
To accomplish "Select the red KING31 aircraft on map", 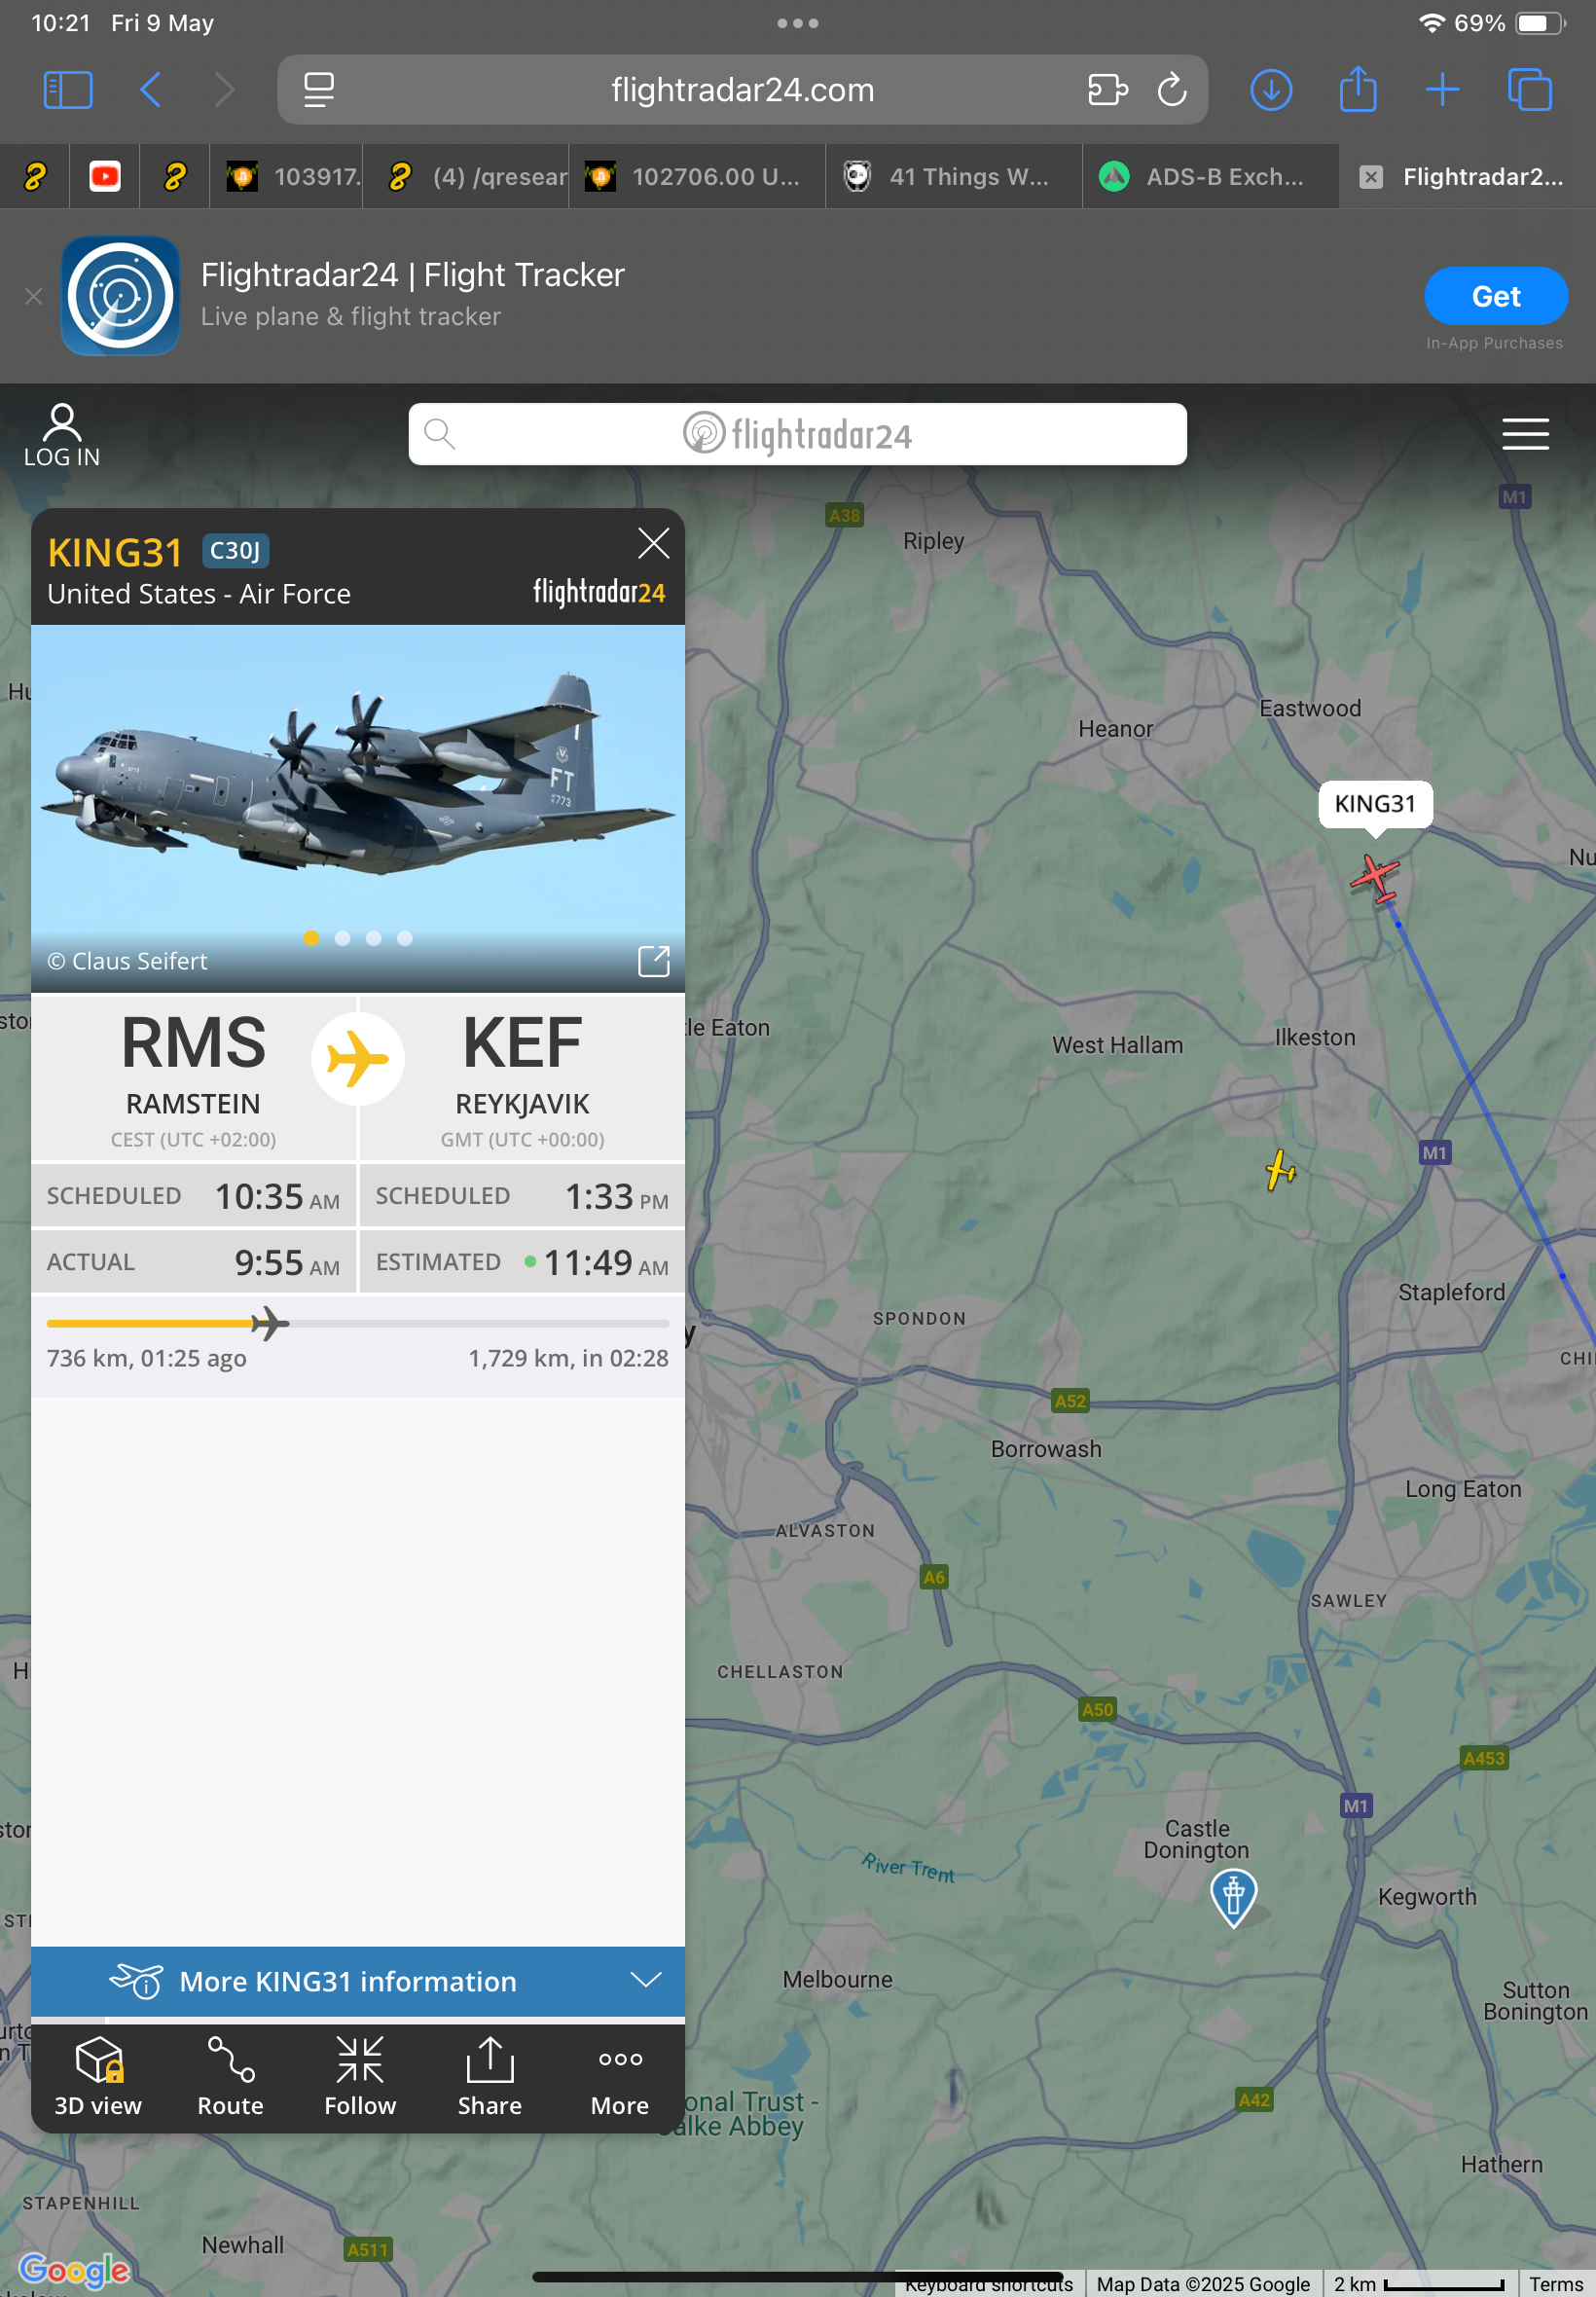I will pyautogui.click(x=1376, y=878).
